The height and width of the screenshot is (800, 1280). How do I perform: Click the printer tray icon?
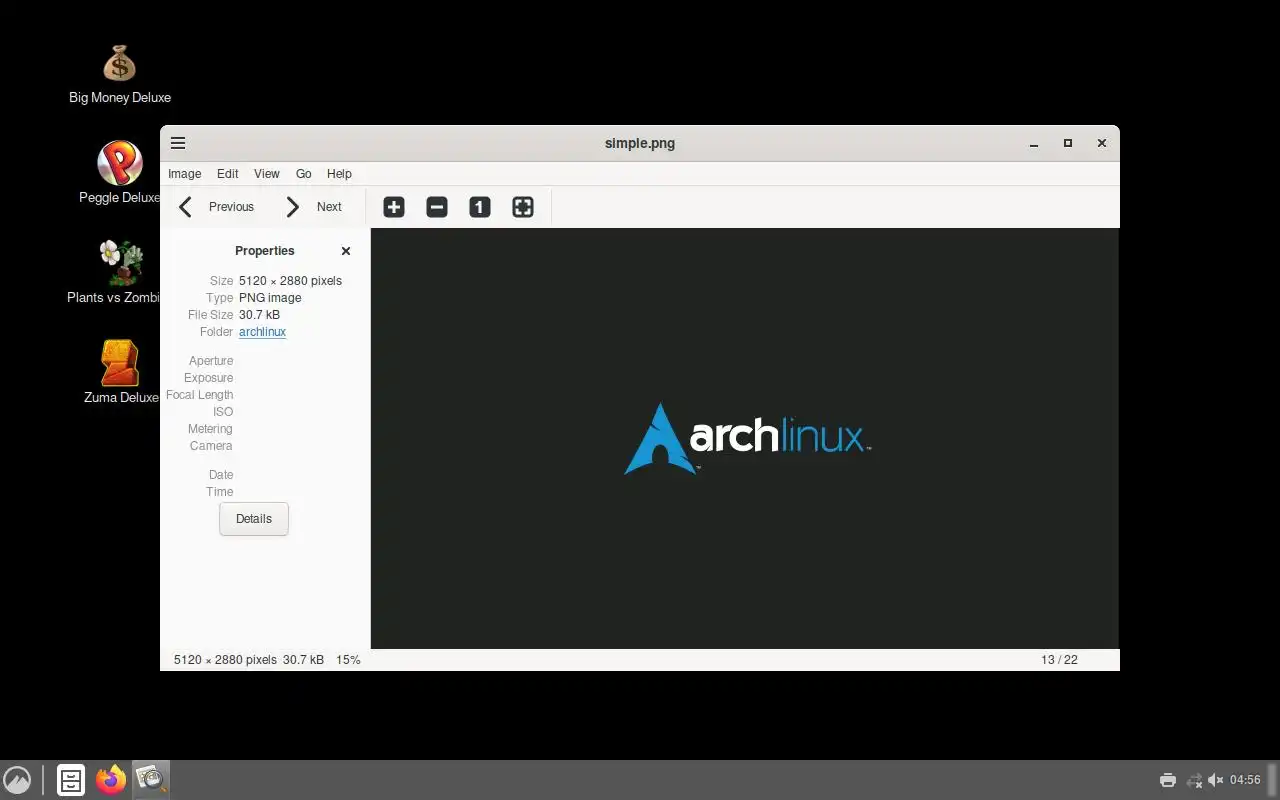[1167, 780]
